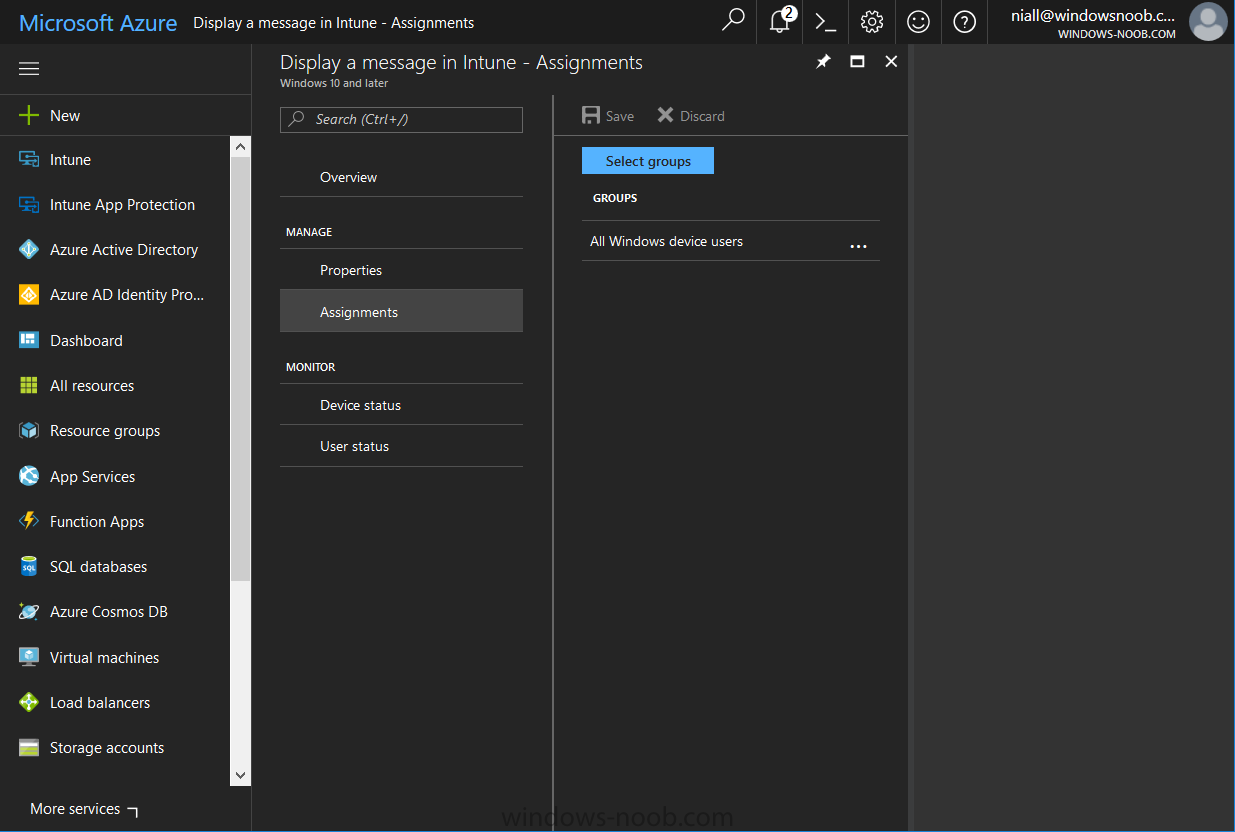The image size is (1235, 832).
Task: Click the Intune sidebar label
Action: [x=70, y=160]
